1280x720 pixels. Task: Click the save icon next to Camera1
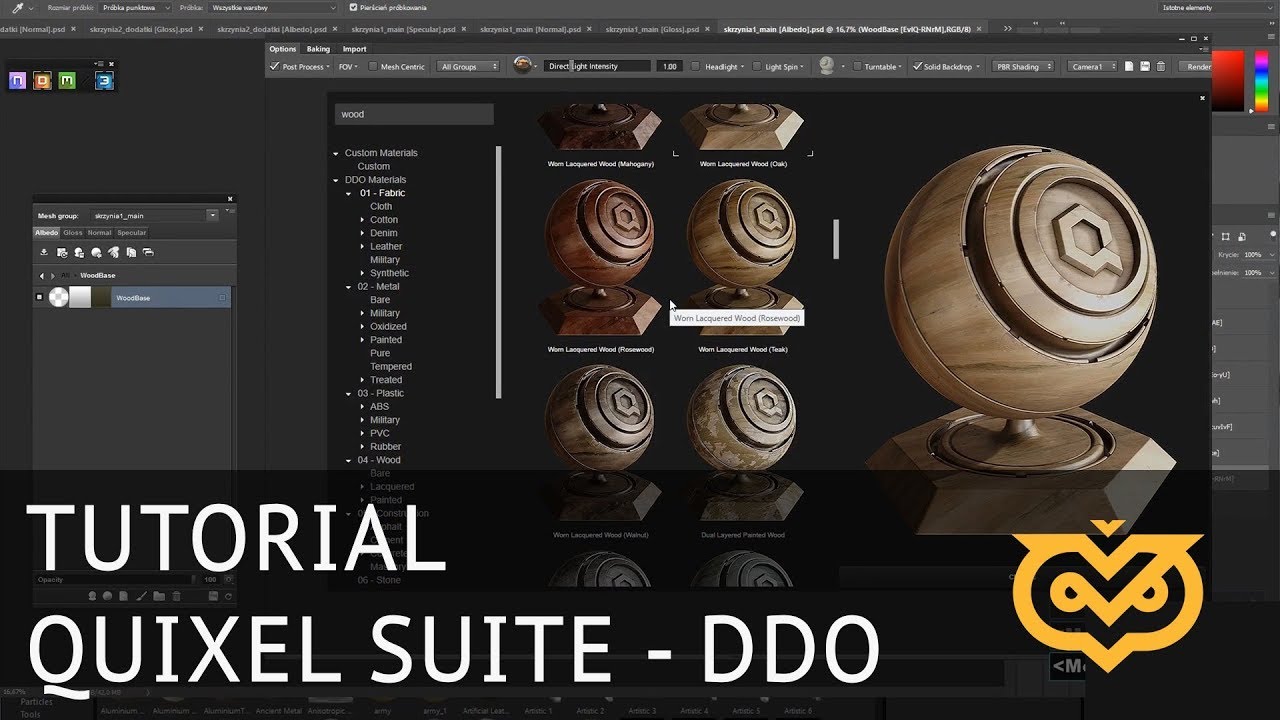pyautogui.click(x=1145, y=66)
